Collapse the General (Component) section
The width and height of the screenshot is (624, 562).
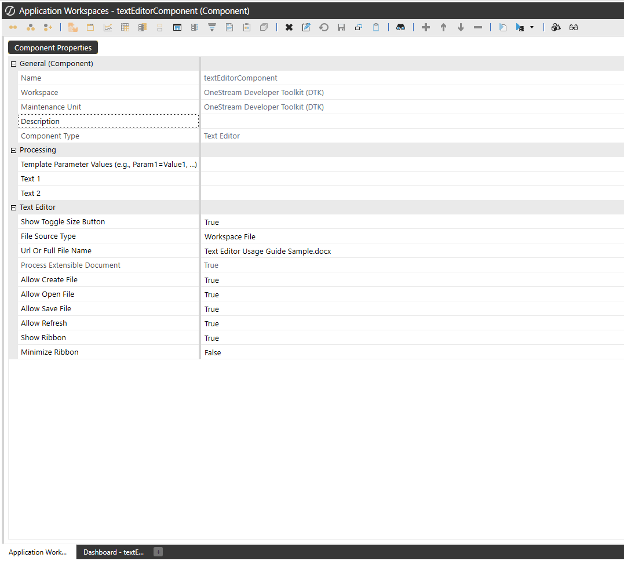pos(14,64)
